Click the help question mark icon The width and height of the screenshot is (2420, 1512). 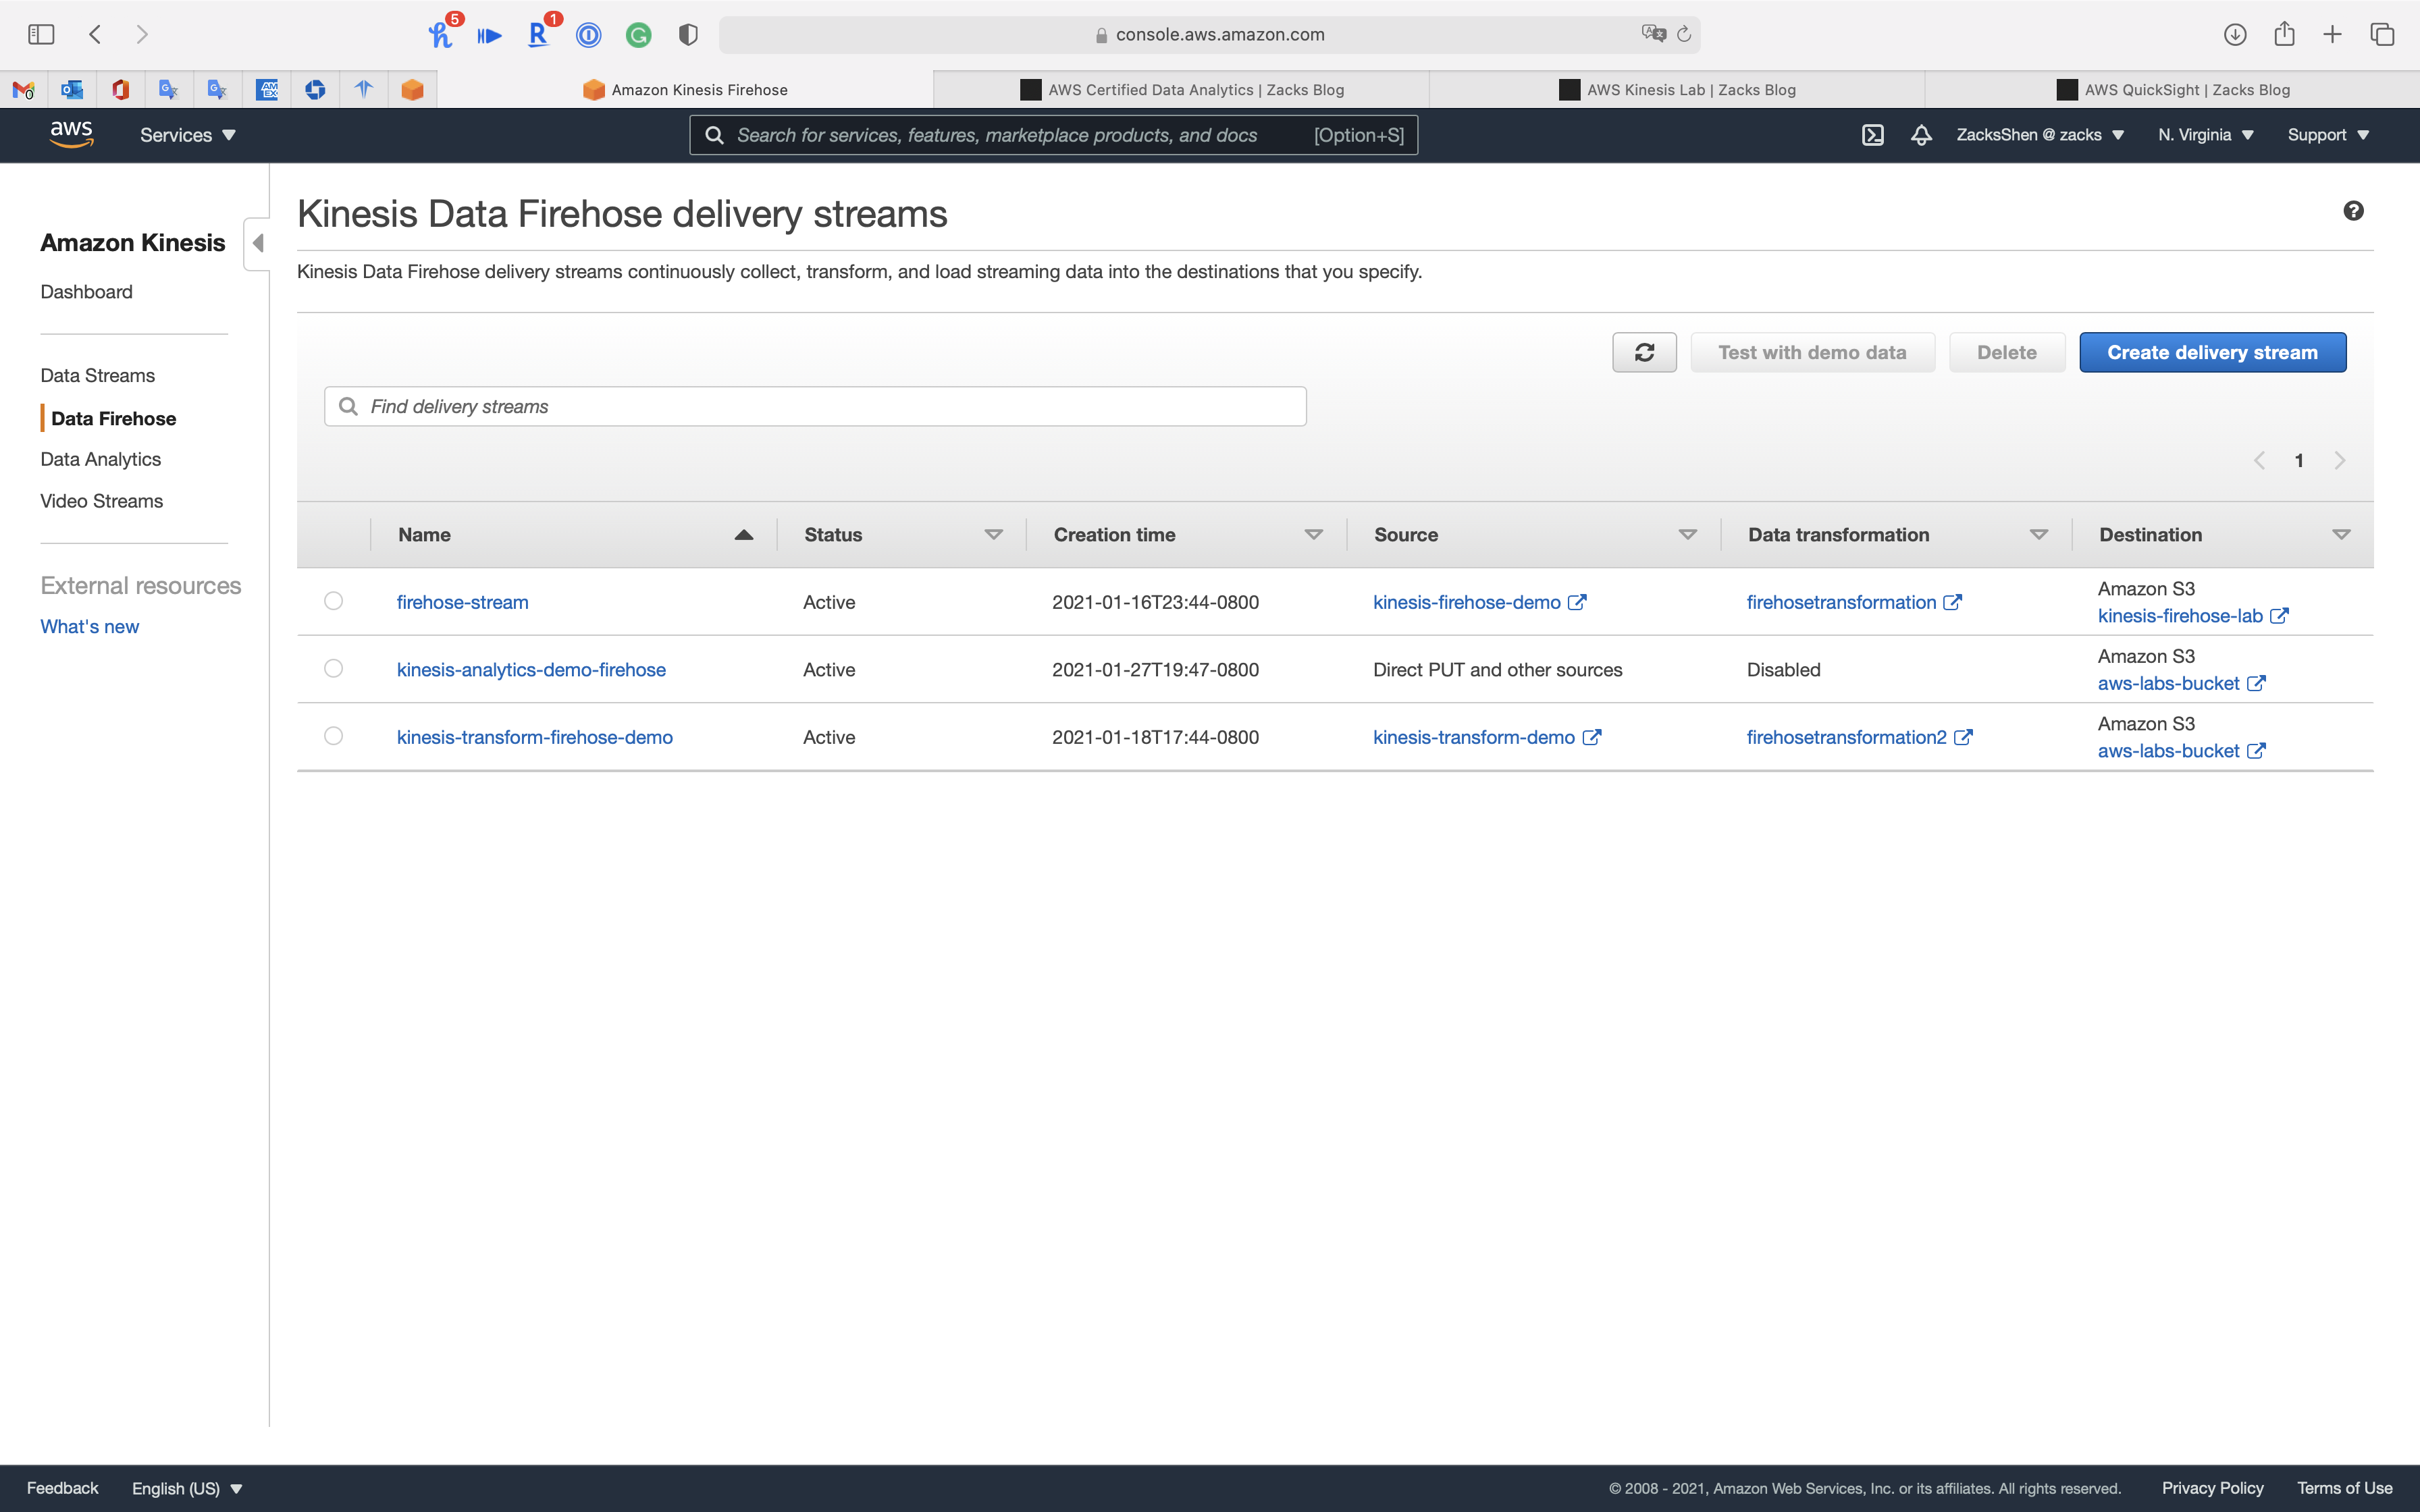2353,211
